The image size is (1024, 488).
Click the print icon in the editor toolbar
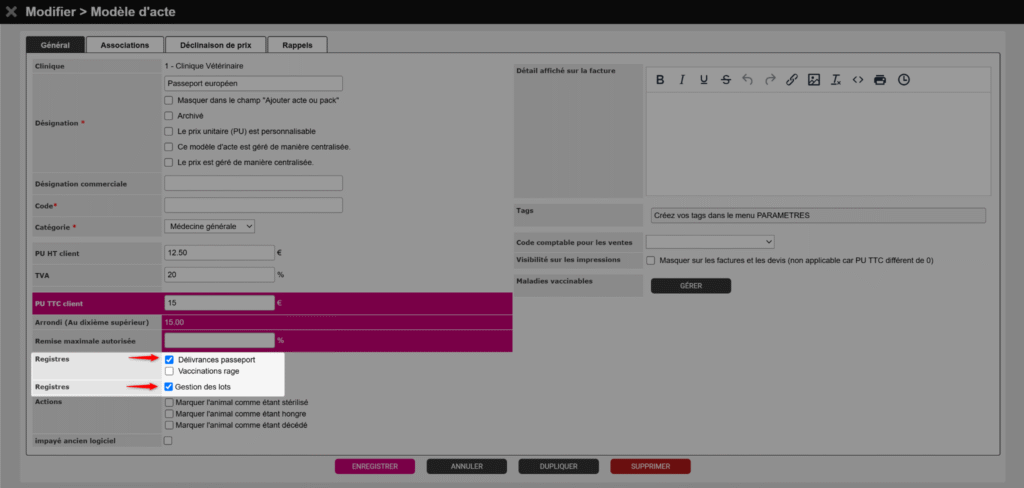[x=880, y=80]
